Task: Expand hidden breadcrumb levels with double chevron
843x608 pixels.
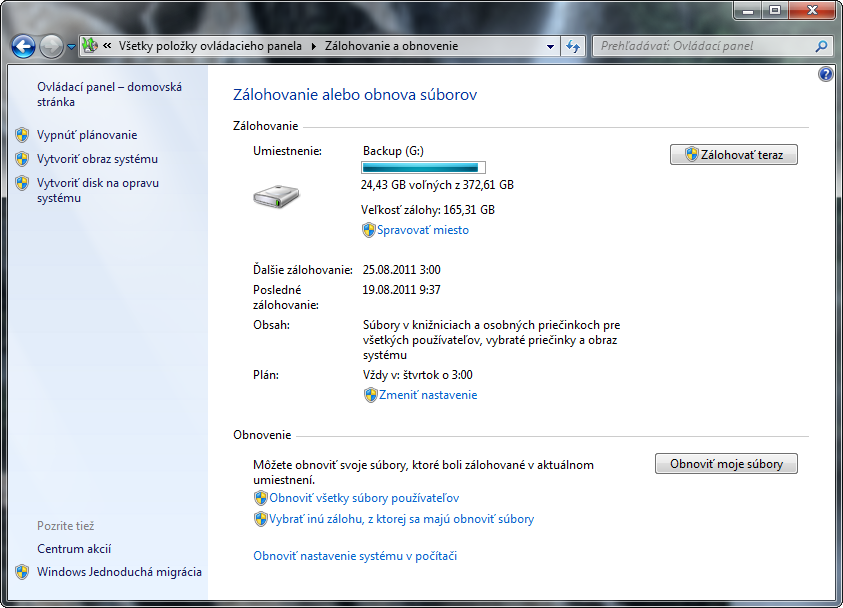Action: point(108,46)
